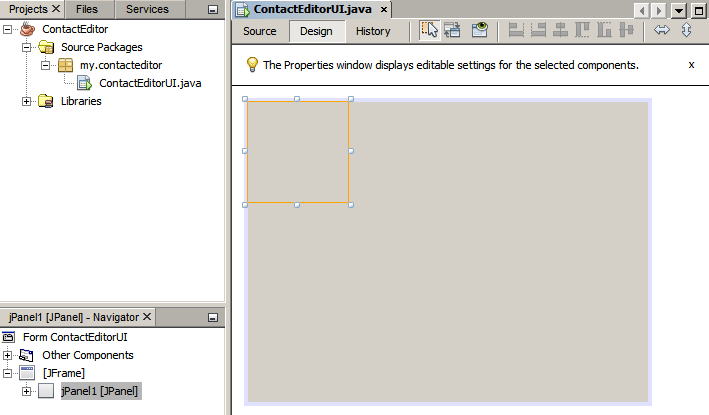The height and width of the screenshot is (415, 709).
Task: Click the Preview Design eye icon
Action: point(479,30)
